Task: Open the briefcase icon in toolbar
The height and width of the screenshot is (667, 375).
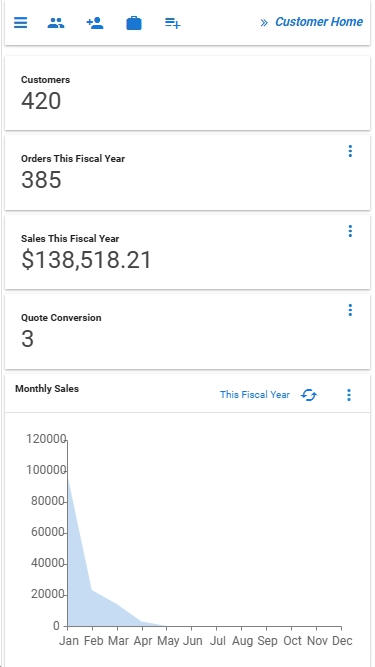Action: click(134, 23)
